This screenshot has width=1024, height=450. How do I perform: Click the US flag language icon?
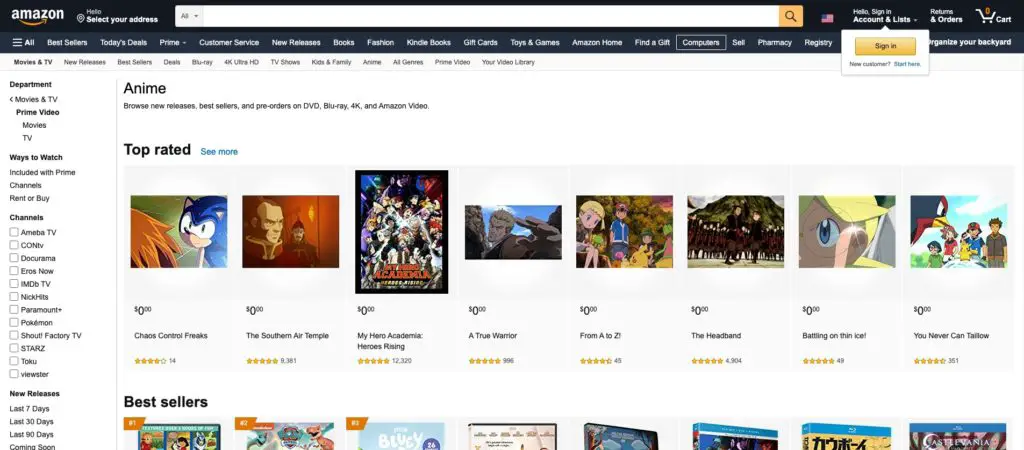[827, 18]
